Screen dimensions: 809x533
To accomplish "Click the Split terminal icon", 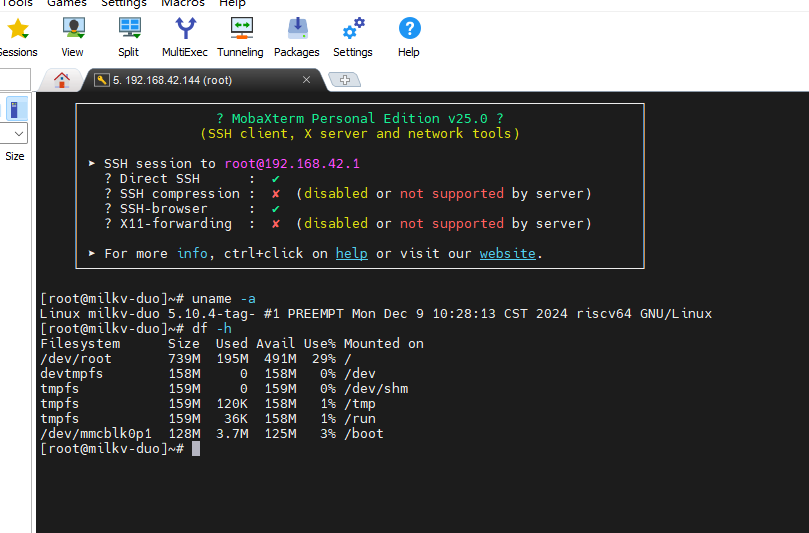I will (x=129, y=28).
